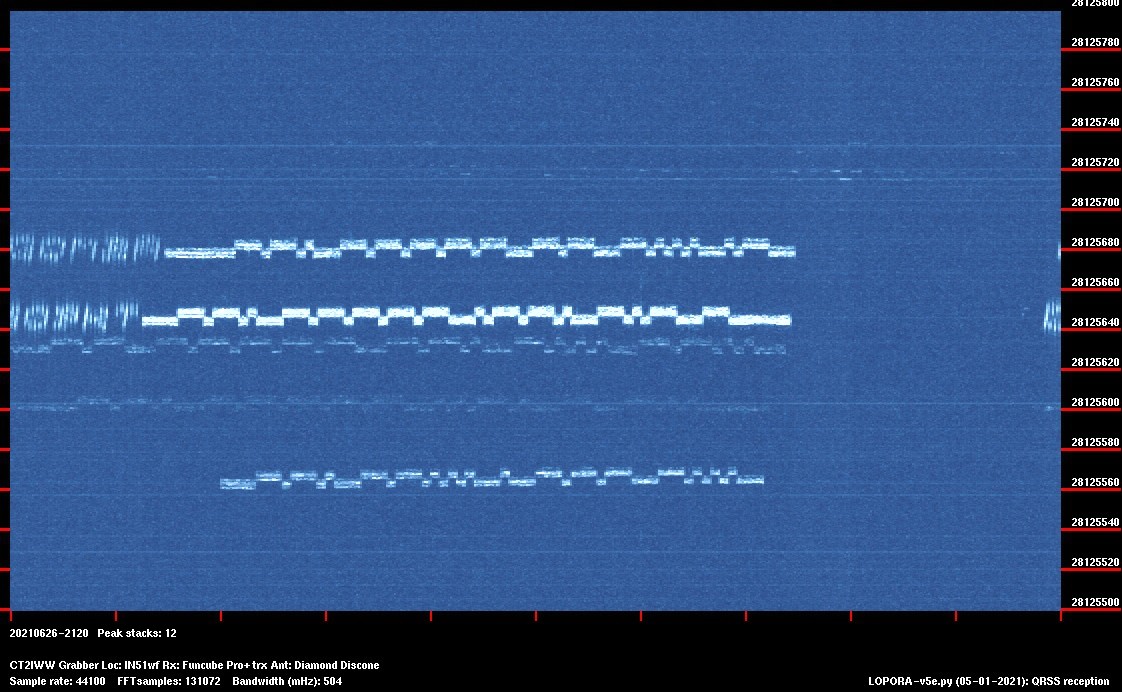Select the 28125640 frequency label
The image size is (1122, 692).
point(1095,323)
